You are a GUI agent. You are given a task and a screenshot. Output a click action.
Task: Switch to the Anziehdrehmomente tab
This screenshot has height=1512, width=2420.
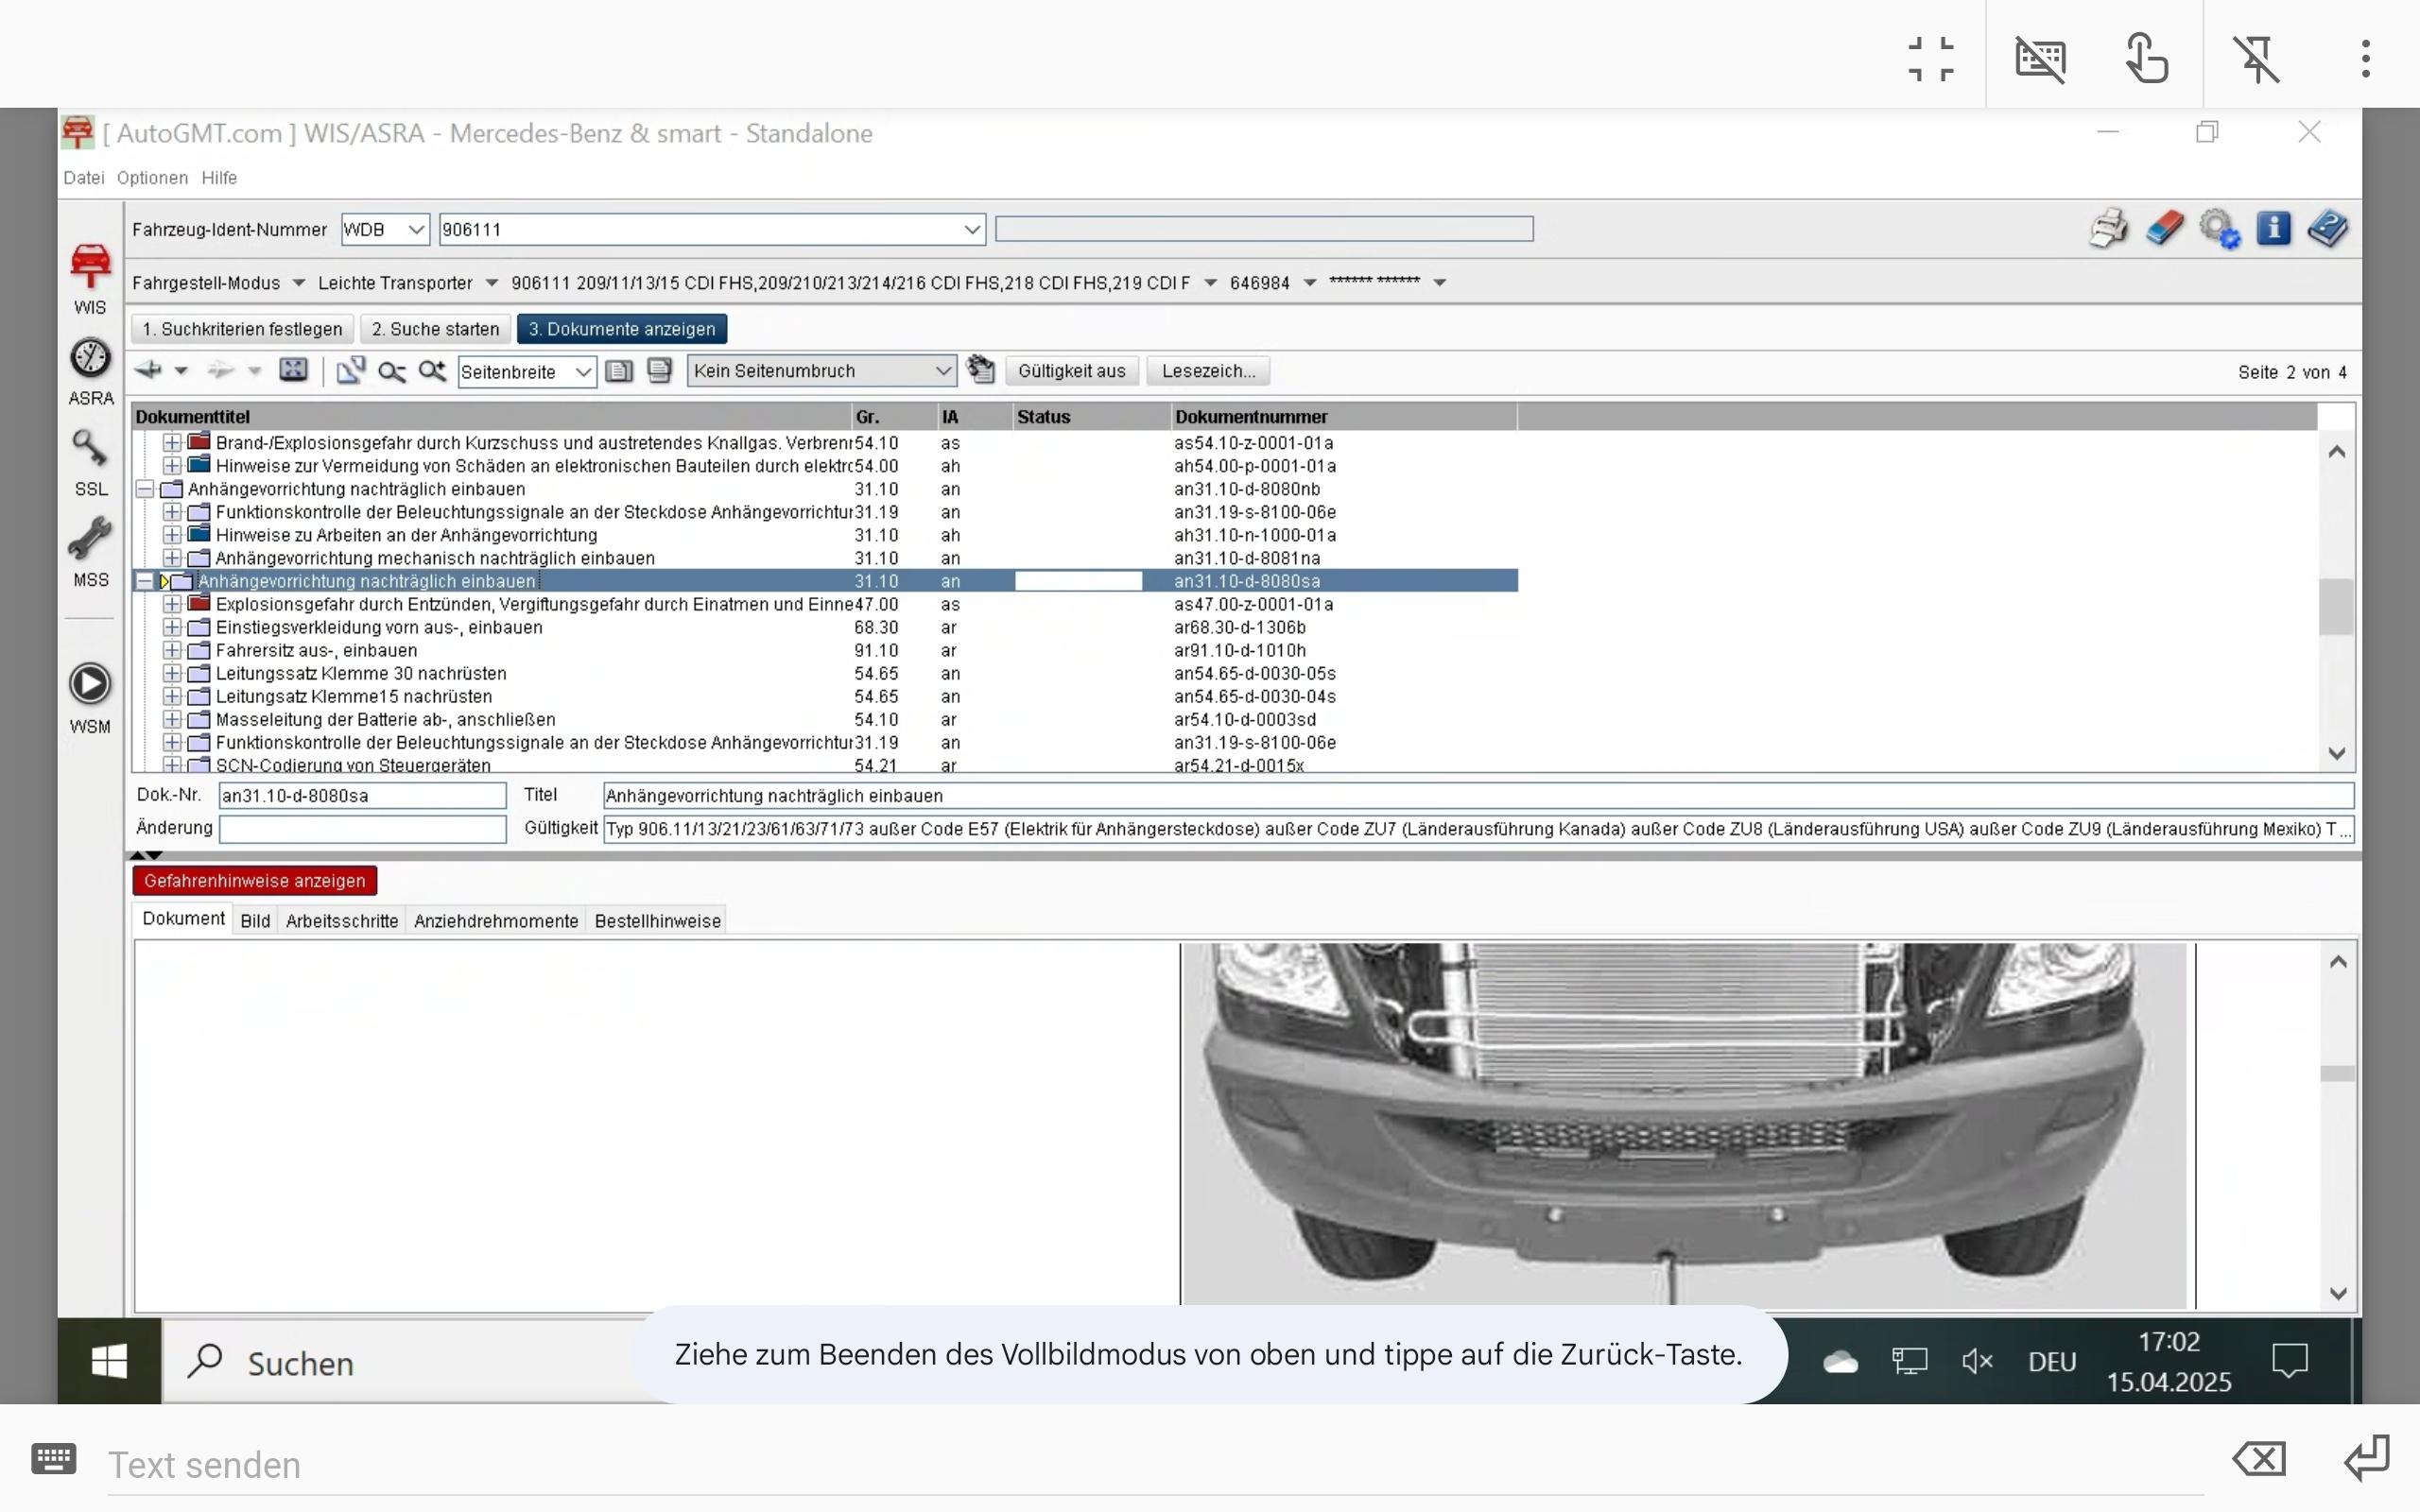pyautogui.click(x=496, y=921)
